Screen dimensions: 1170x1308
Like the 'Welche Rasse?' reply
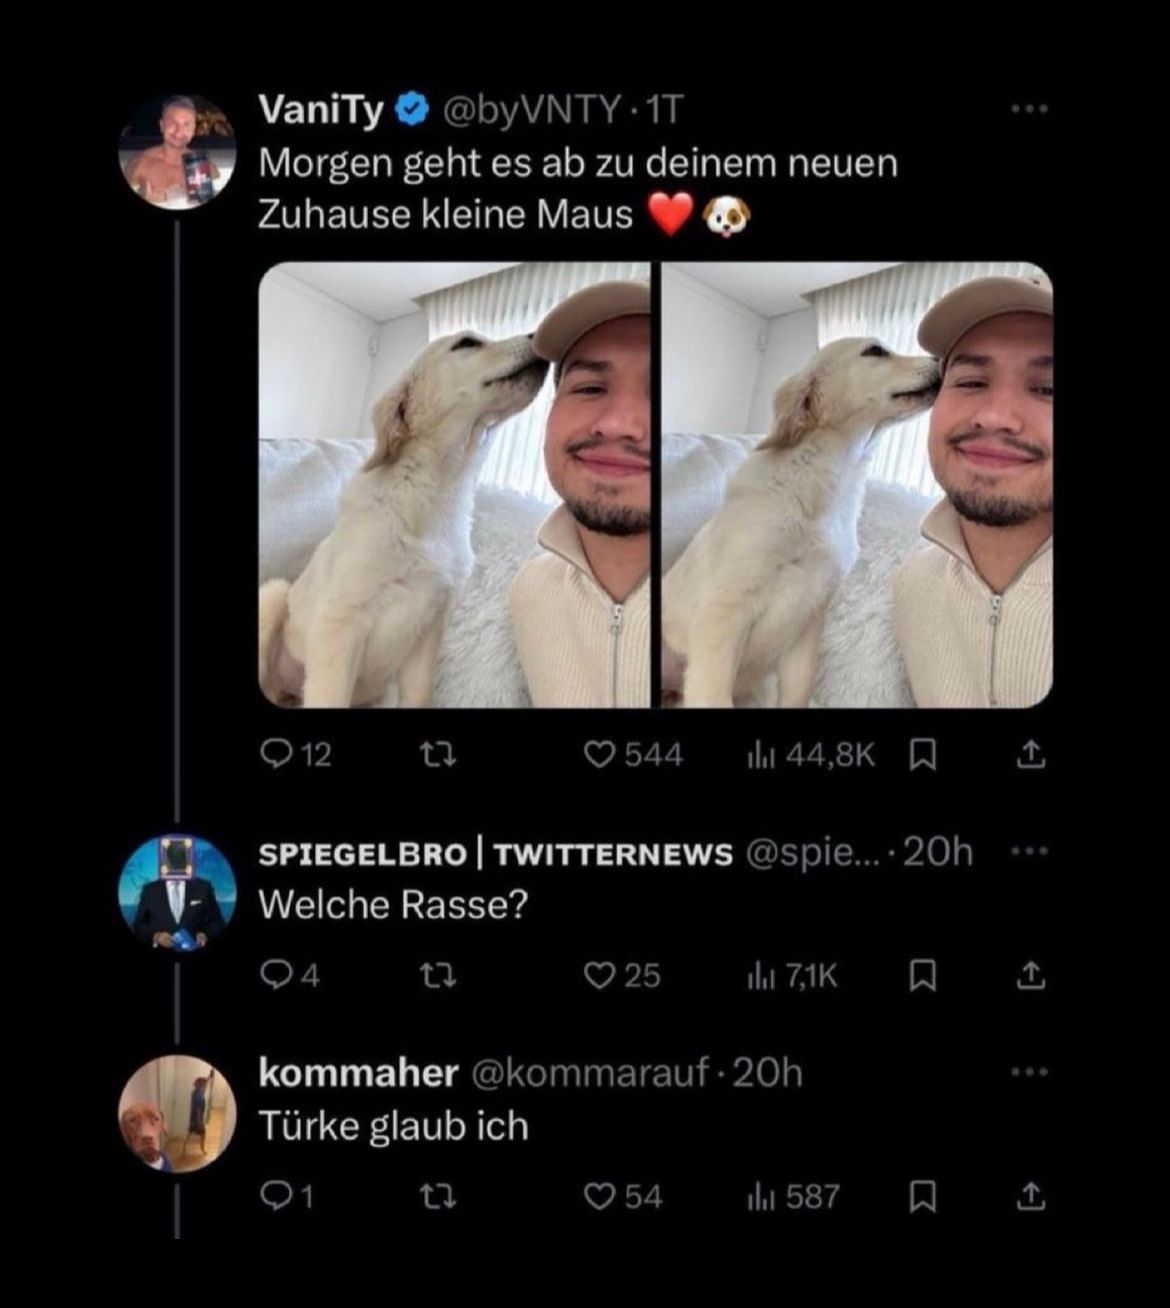click(x=599, y=975)
